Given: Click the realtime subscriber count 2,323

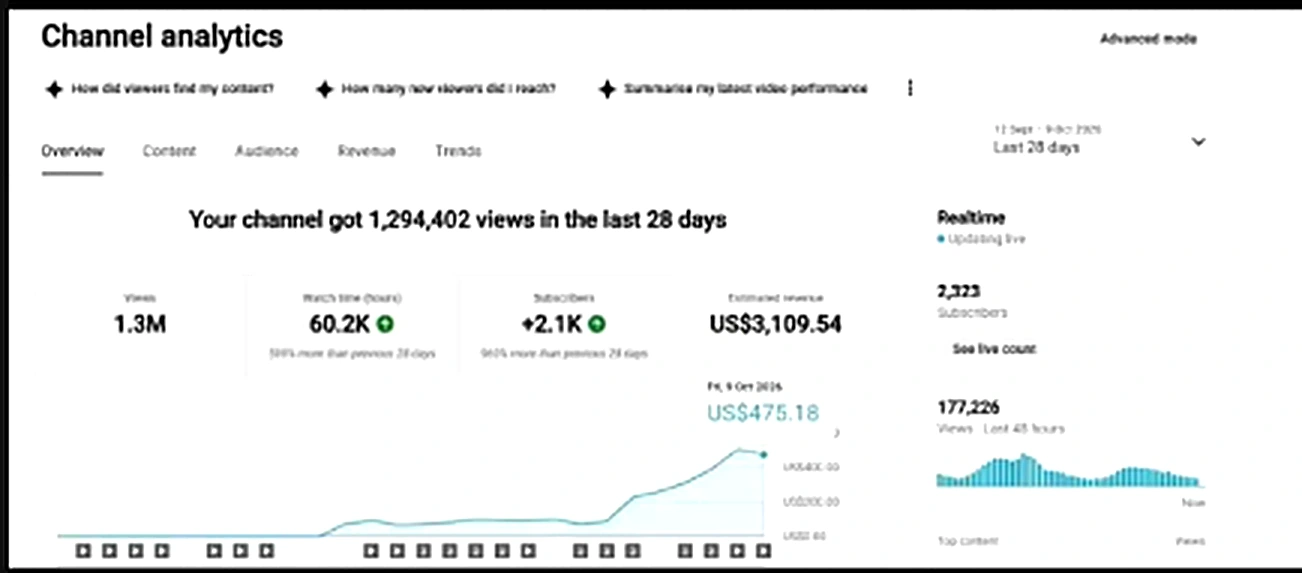Looking at the screenshot, I should pyautogui.click(x=958, y=292).
